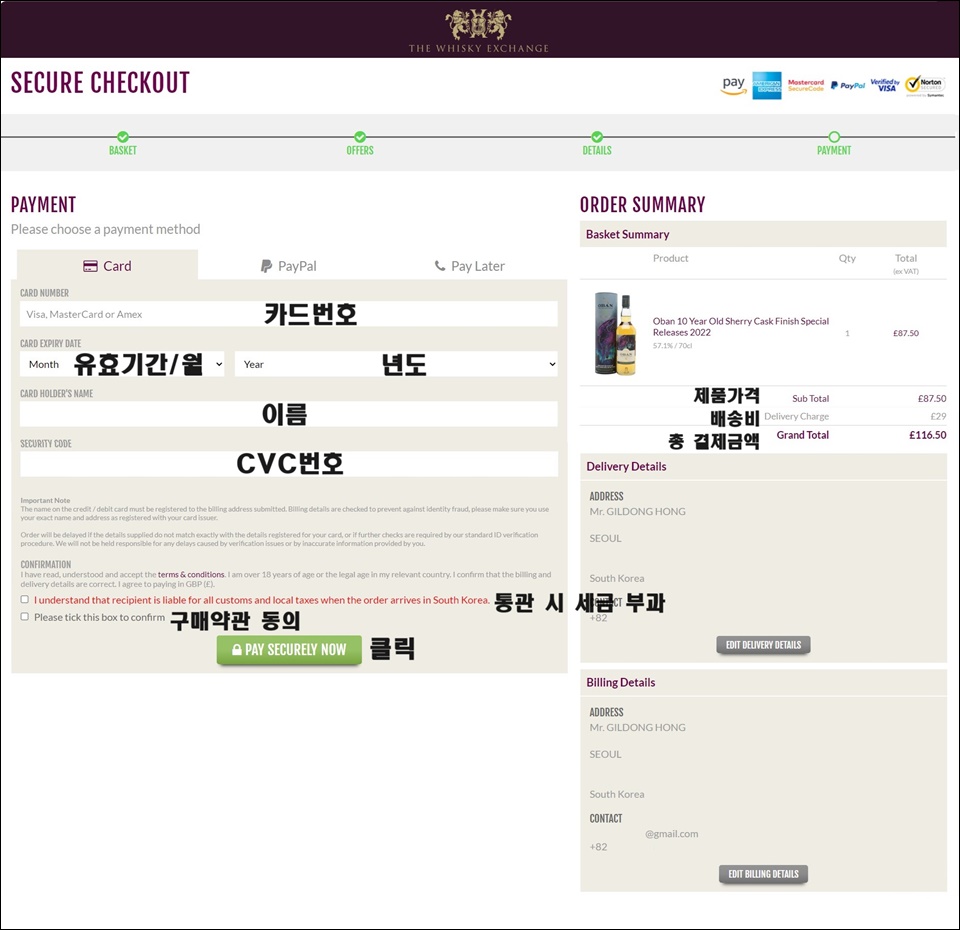The image size is (960, 930).
Task: Click the Sub Total £87.50 value
Action: coord(931,398)
